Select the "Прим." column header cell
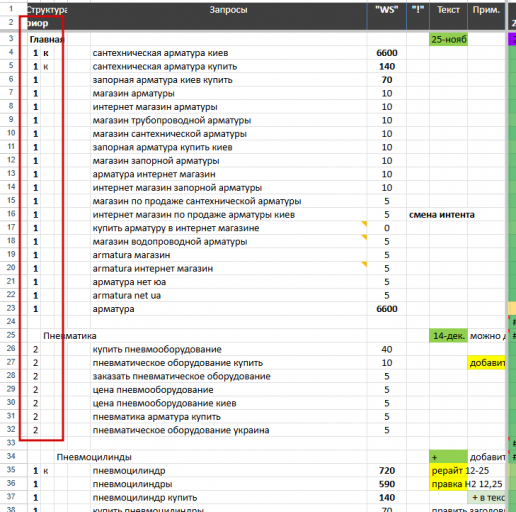516x512 pixels. (486, 10)
